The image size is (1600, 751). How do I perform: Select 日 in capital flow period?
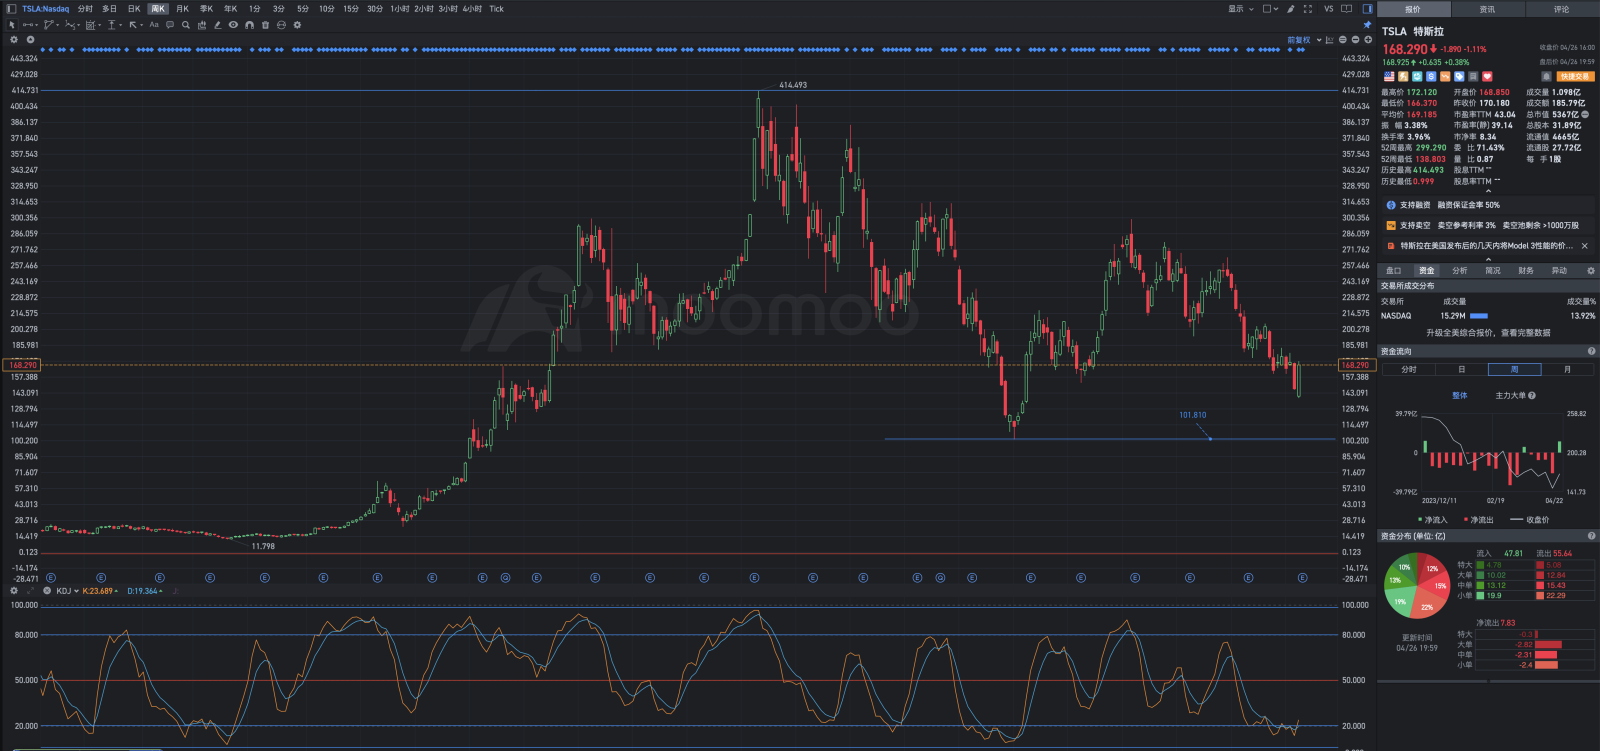(x=1462, y=370)
